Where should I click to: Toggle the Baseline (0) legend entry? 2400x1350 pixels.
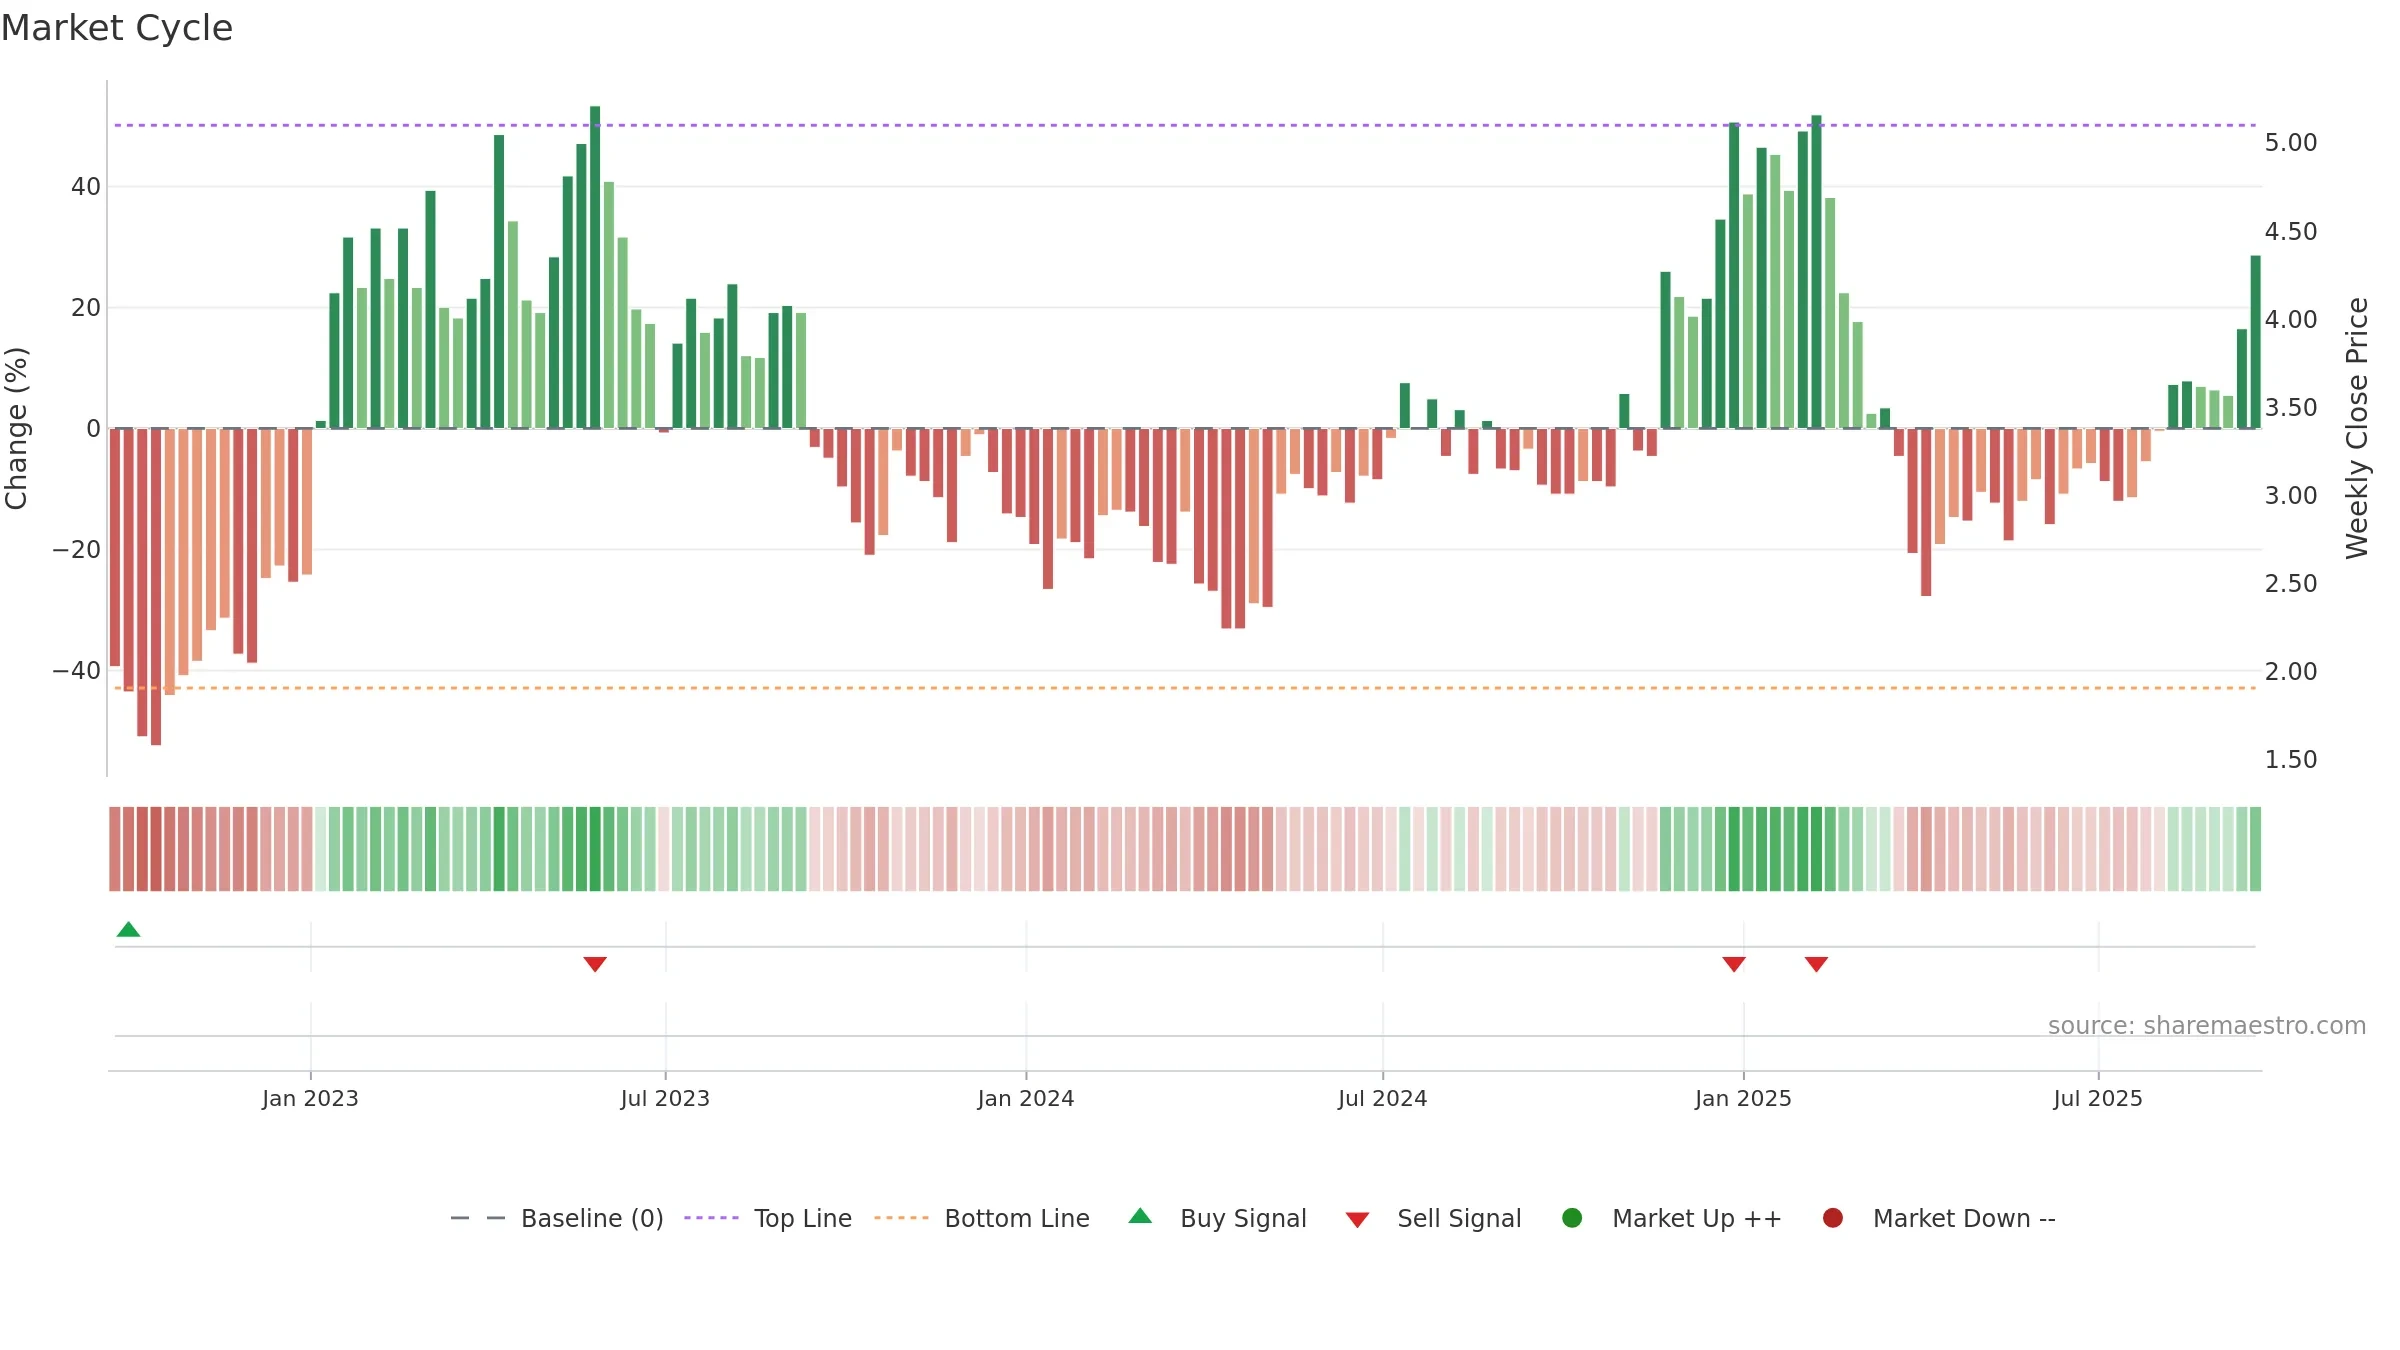tap(557, 1218)
